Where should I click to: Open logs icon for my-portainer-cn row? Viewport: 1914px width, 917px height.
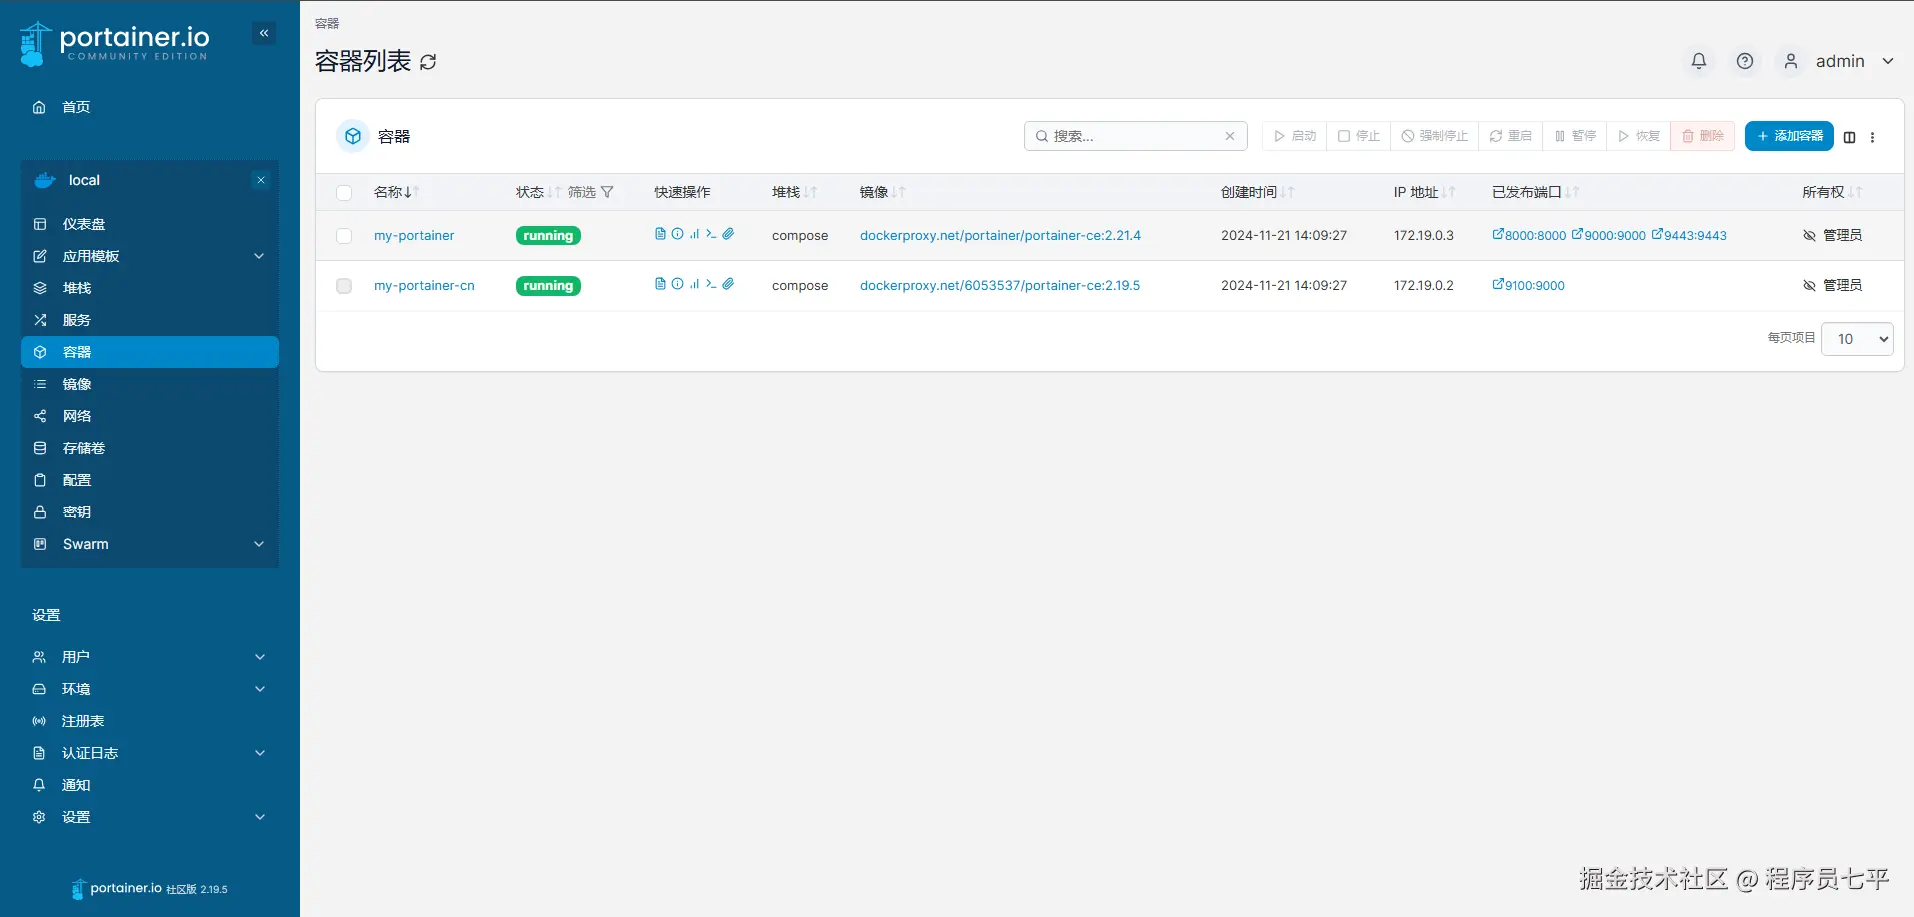[660, 284]
